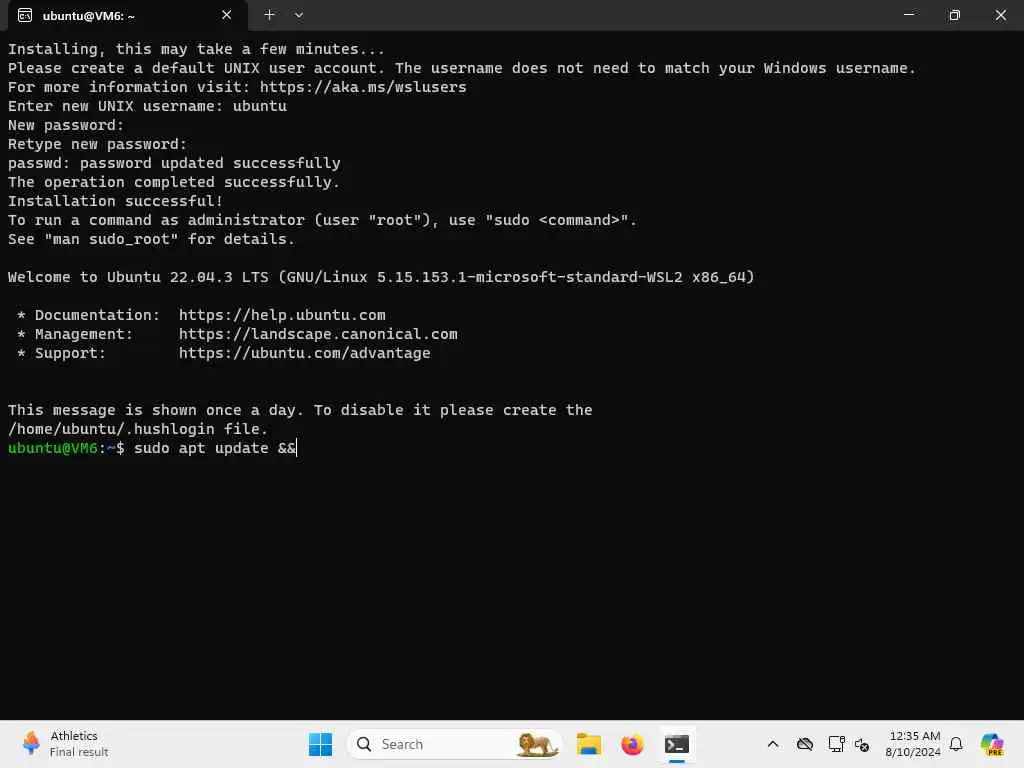Click 'passwd: password updated successfully' text
1024x768 pixels.
[x=174, y=163]
